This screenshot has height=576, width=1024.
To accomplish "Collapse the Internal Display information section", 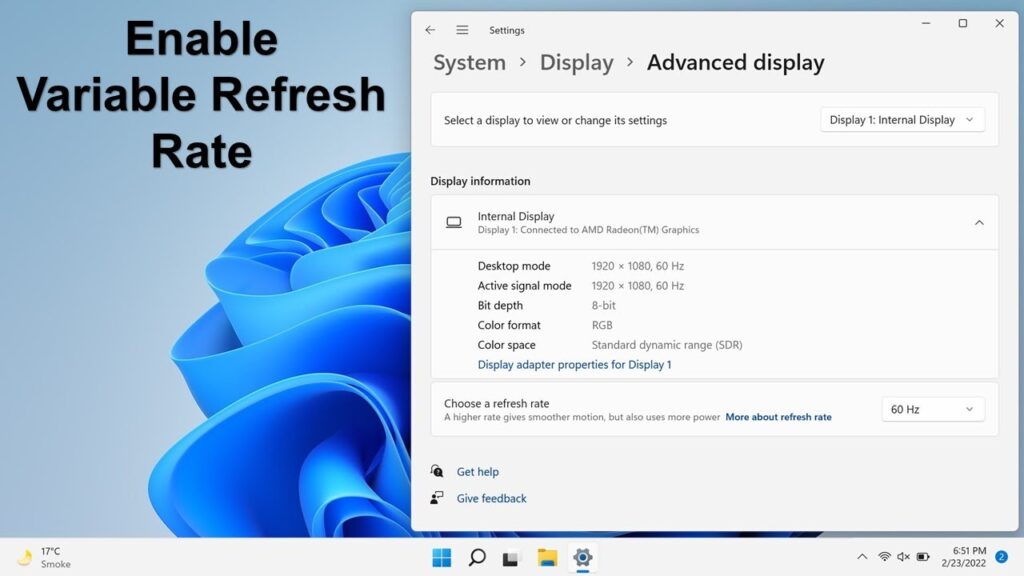I will click(979, 223).
